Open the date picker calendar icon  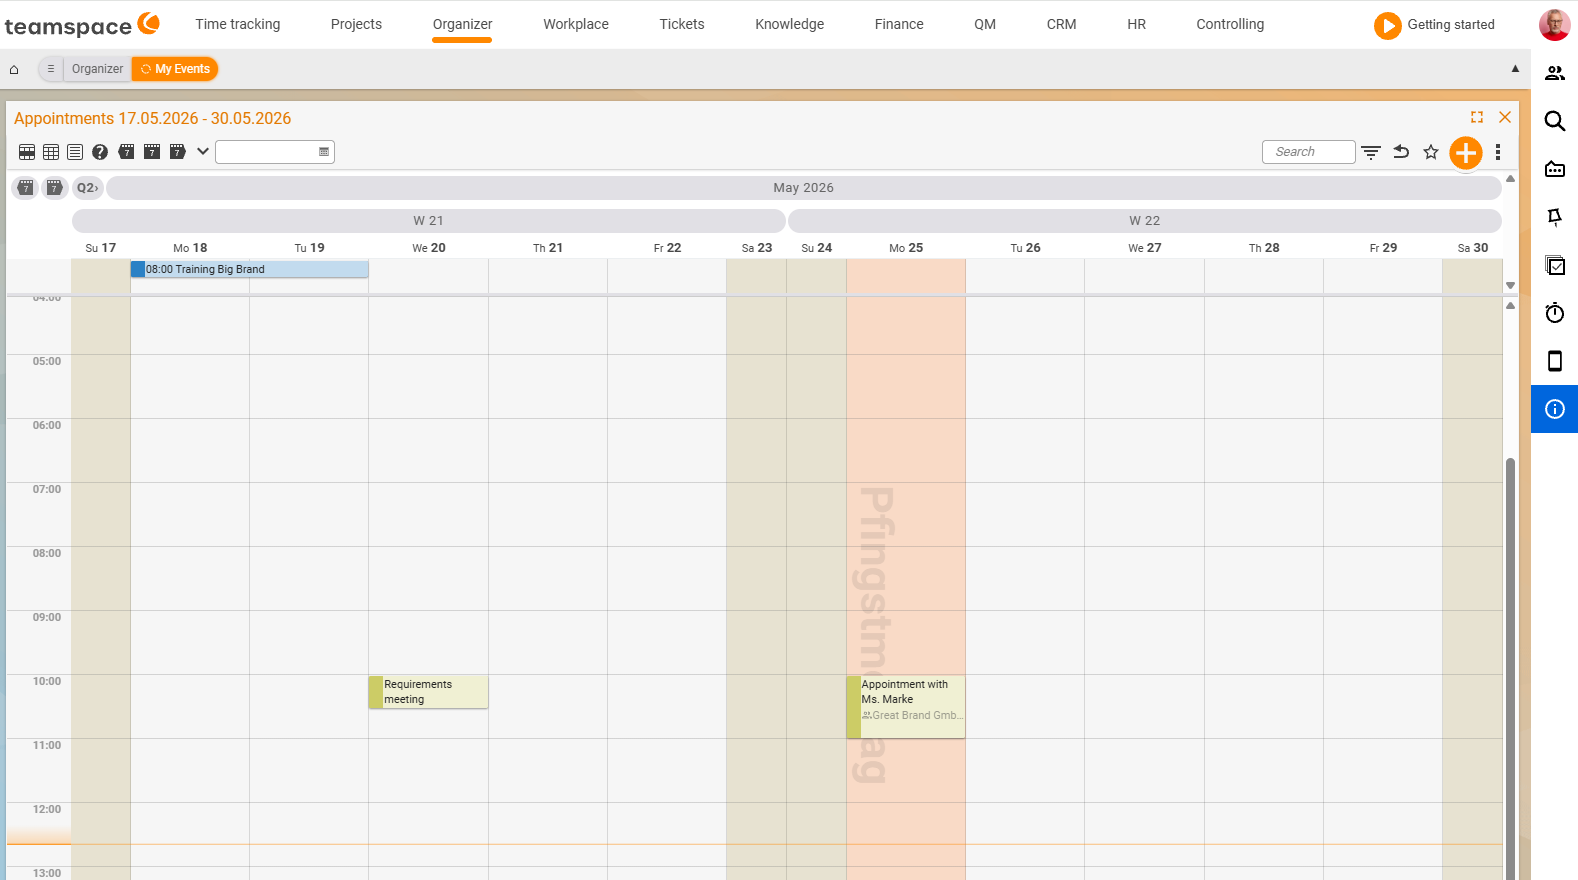click(324, 152)
